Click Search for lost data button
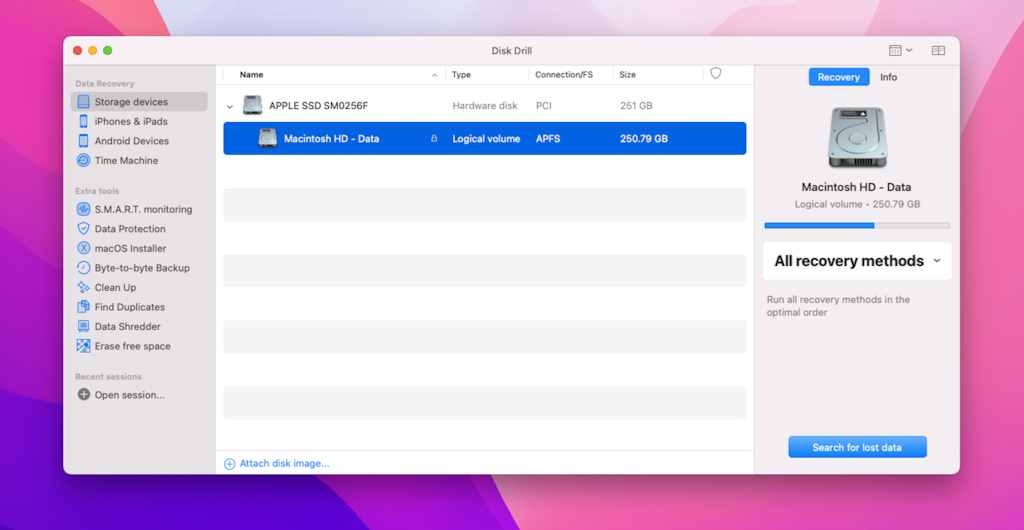 pyautogui.click(x=857, y=447)
